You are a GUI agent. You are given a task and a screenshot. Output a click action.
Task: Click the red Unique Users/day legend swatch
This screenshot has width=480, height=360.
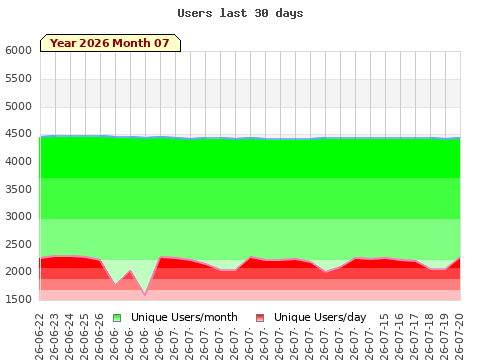pos(260,318)
